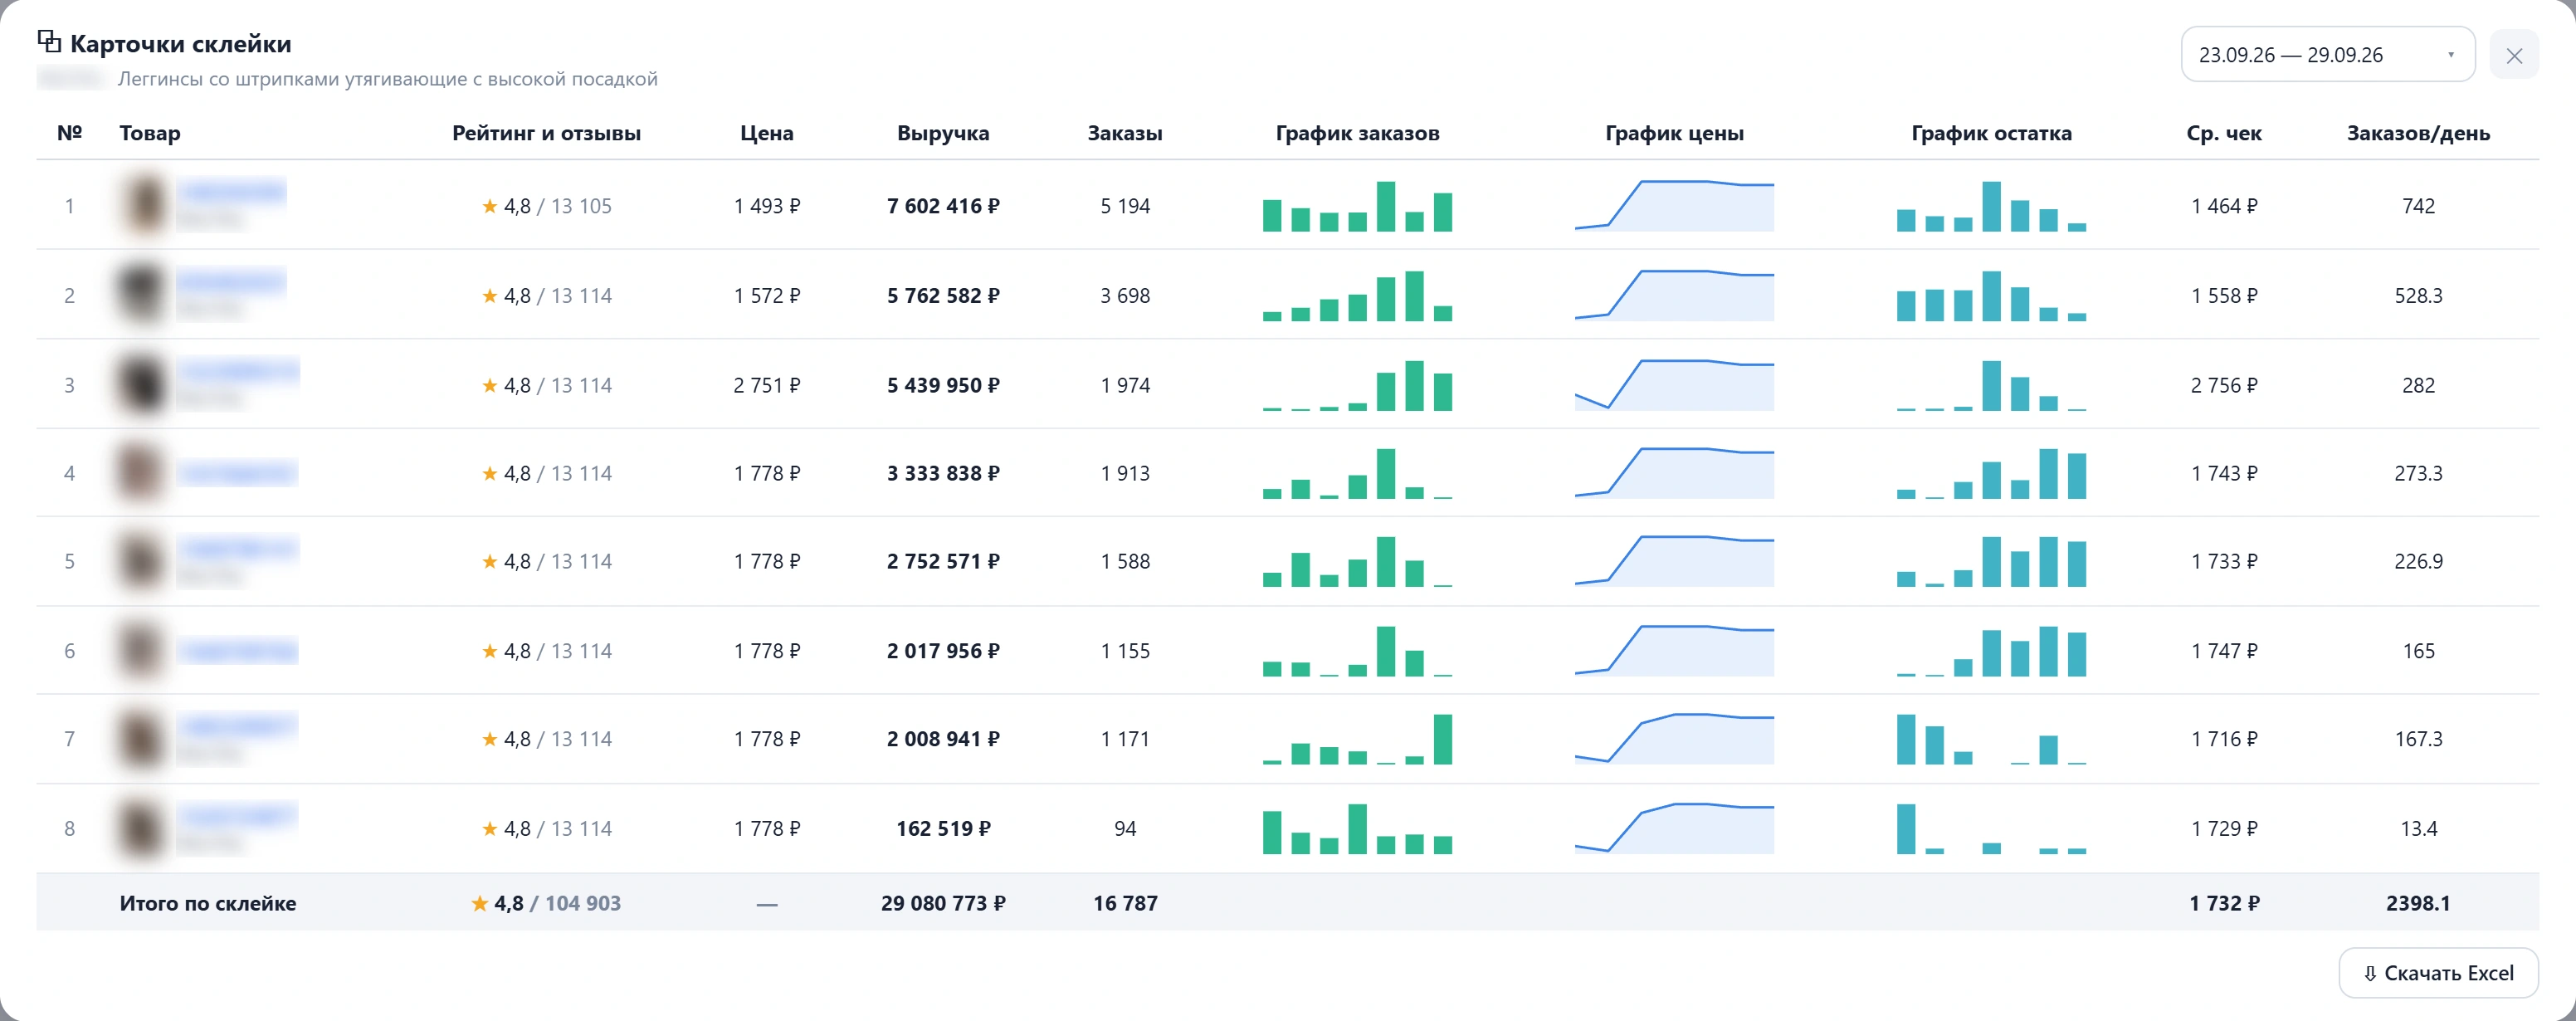This screenshot has width=2576, height=1021.
Task: Click the Цена column header
Action: click(767, 133)
